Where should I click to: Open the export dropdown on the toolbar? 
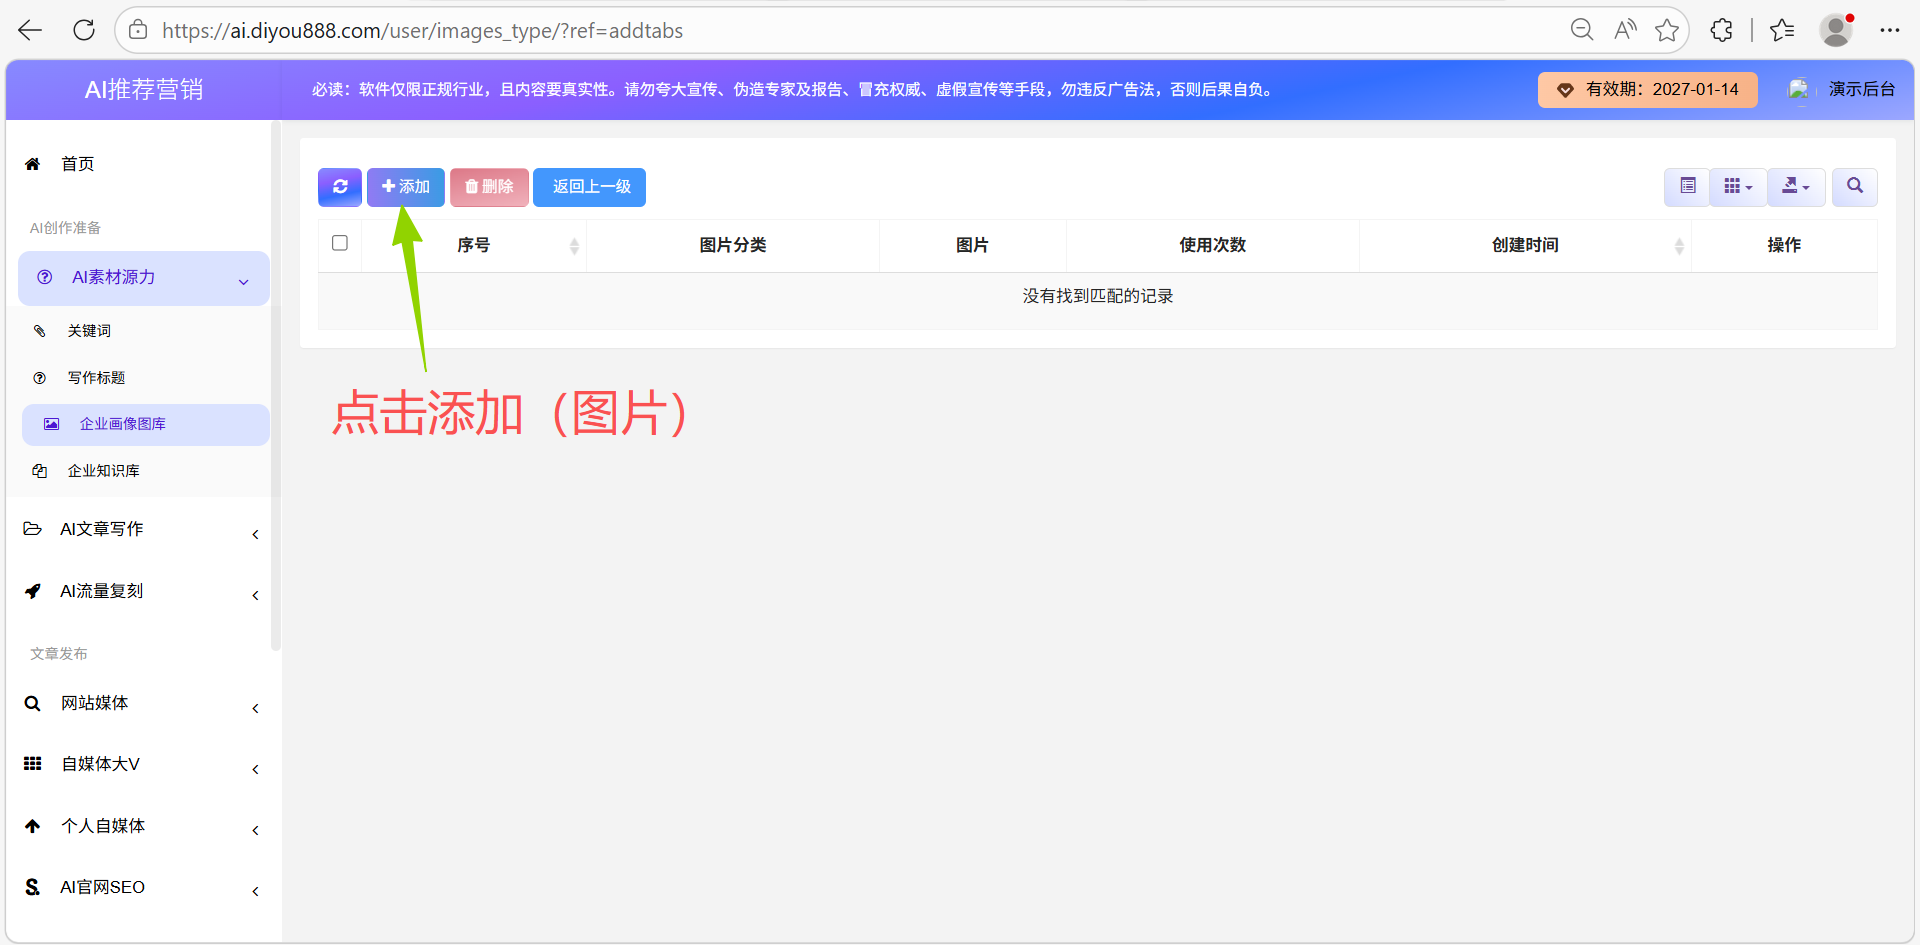[1796, 187]
